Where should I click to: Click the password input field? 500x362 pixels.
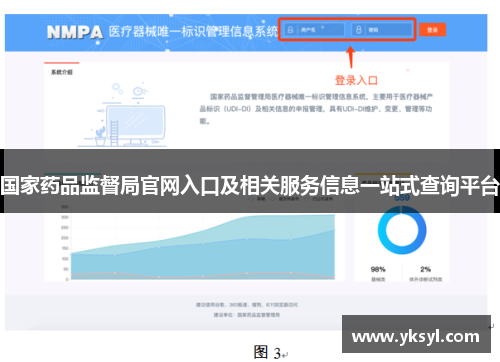[382, 30]
